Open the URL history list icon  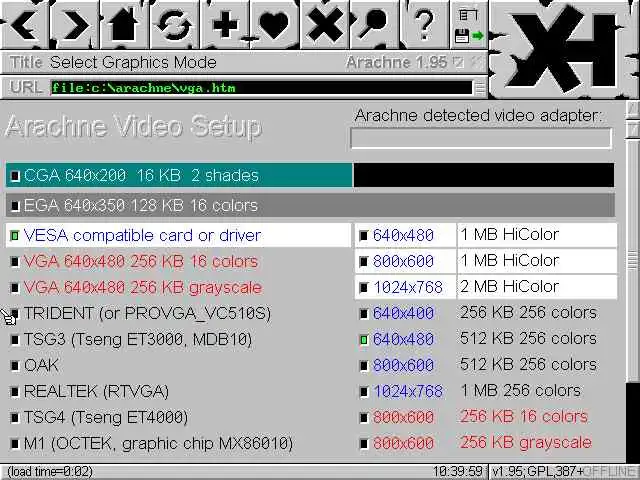click(x=480, y=88)
